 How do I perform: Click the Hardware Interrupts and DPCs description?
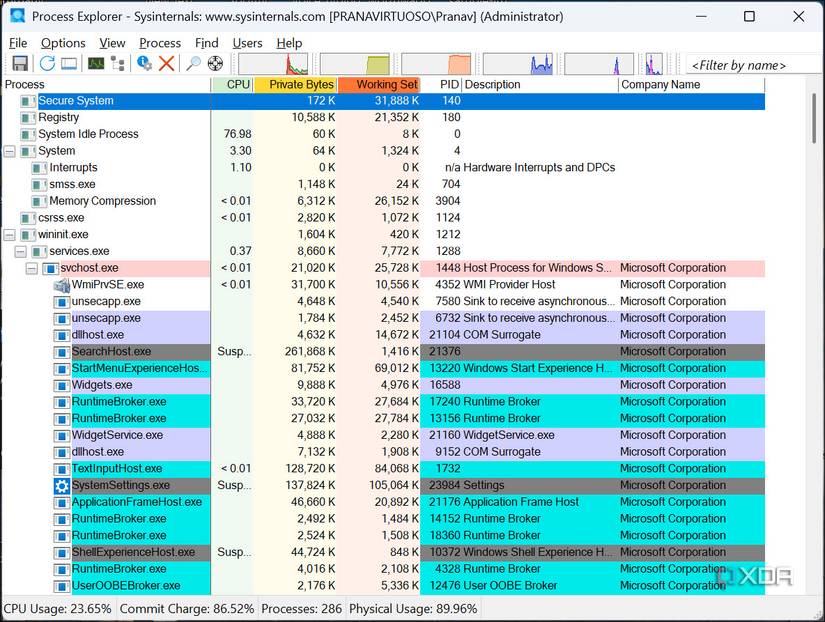tap(539, 168)
